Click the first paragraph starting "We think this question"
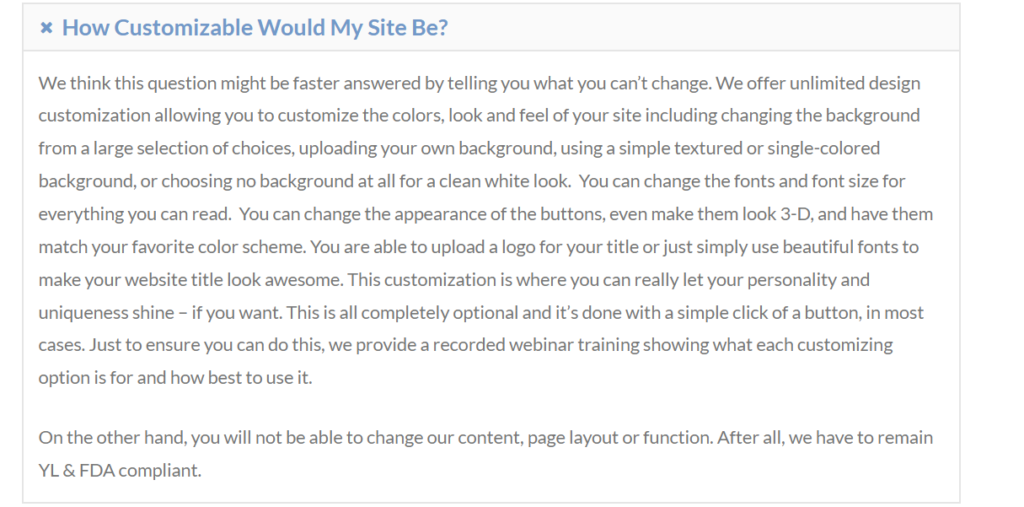The height and width of the screenshot is (507, 1024). tap(480, 230)
